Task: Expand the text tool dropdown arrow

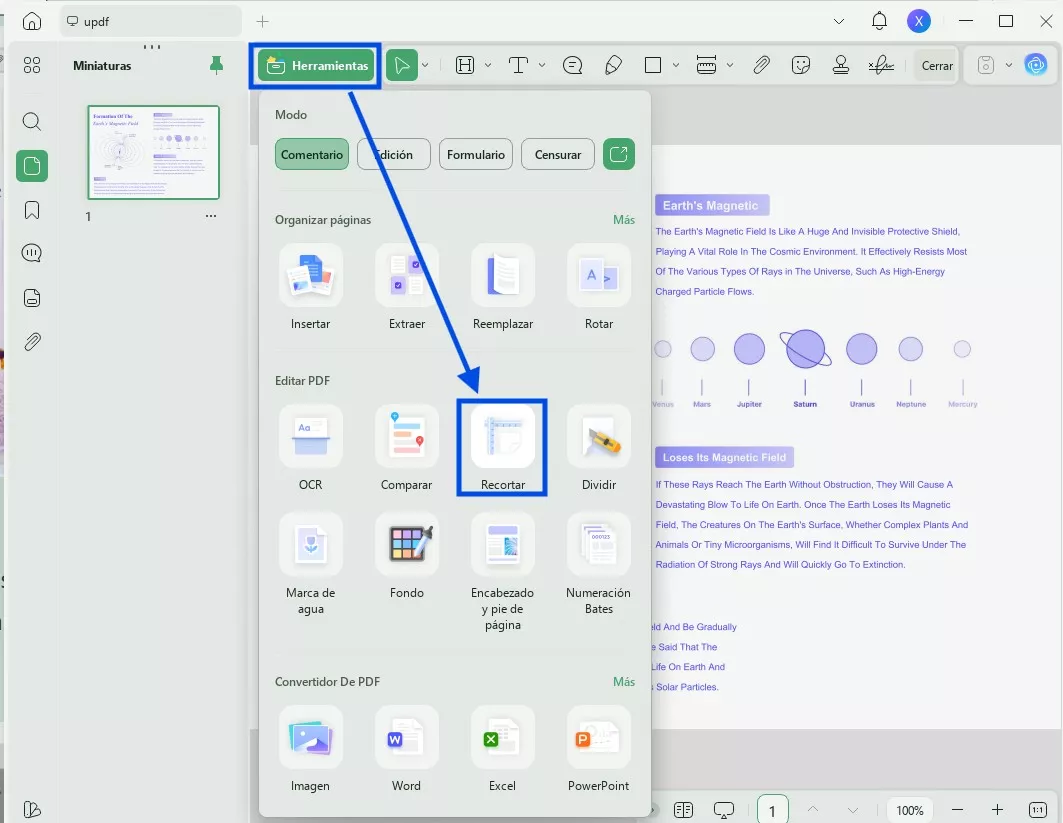Action: (x=542, y=65)
